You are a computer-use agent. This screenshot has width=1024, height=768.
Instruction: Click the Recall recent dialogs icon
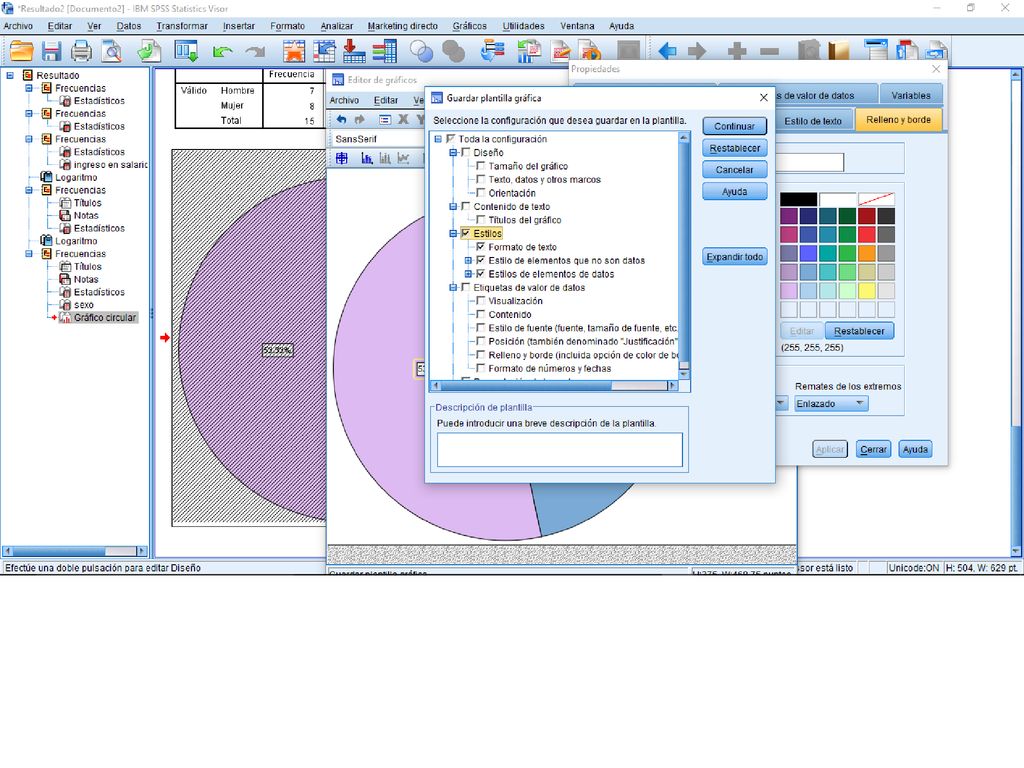(x=186, y=51)
